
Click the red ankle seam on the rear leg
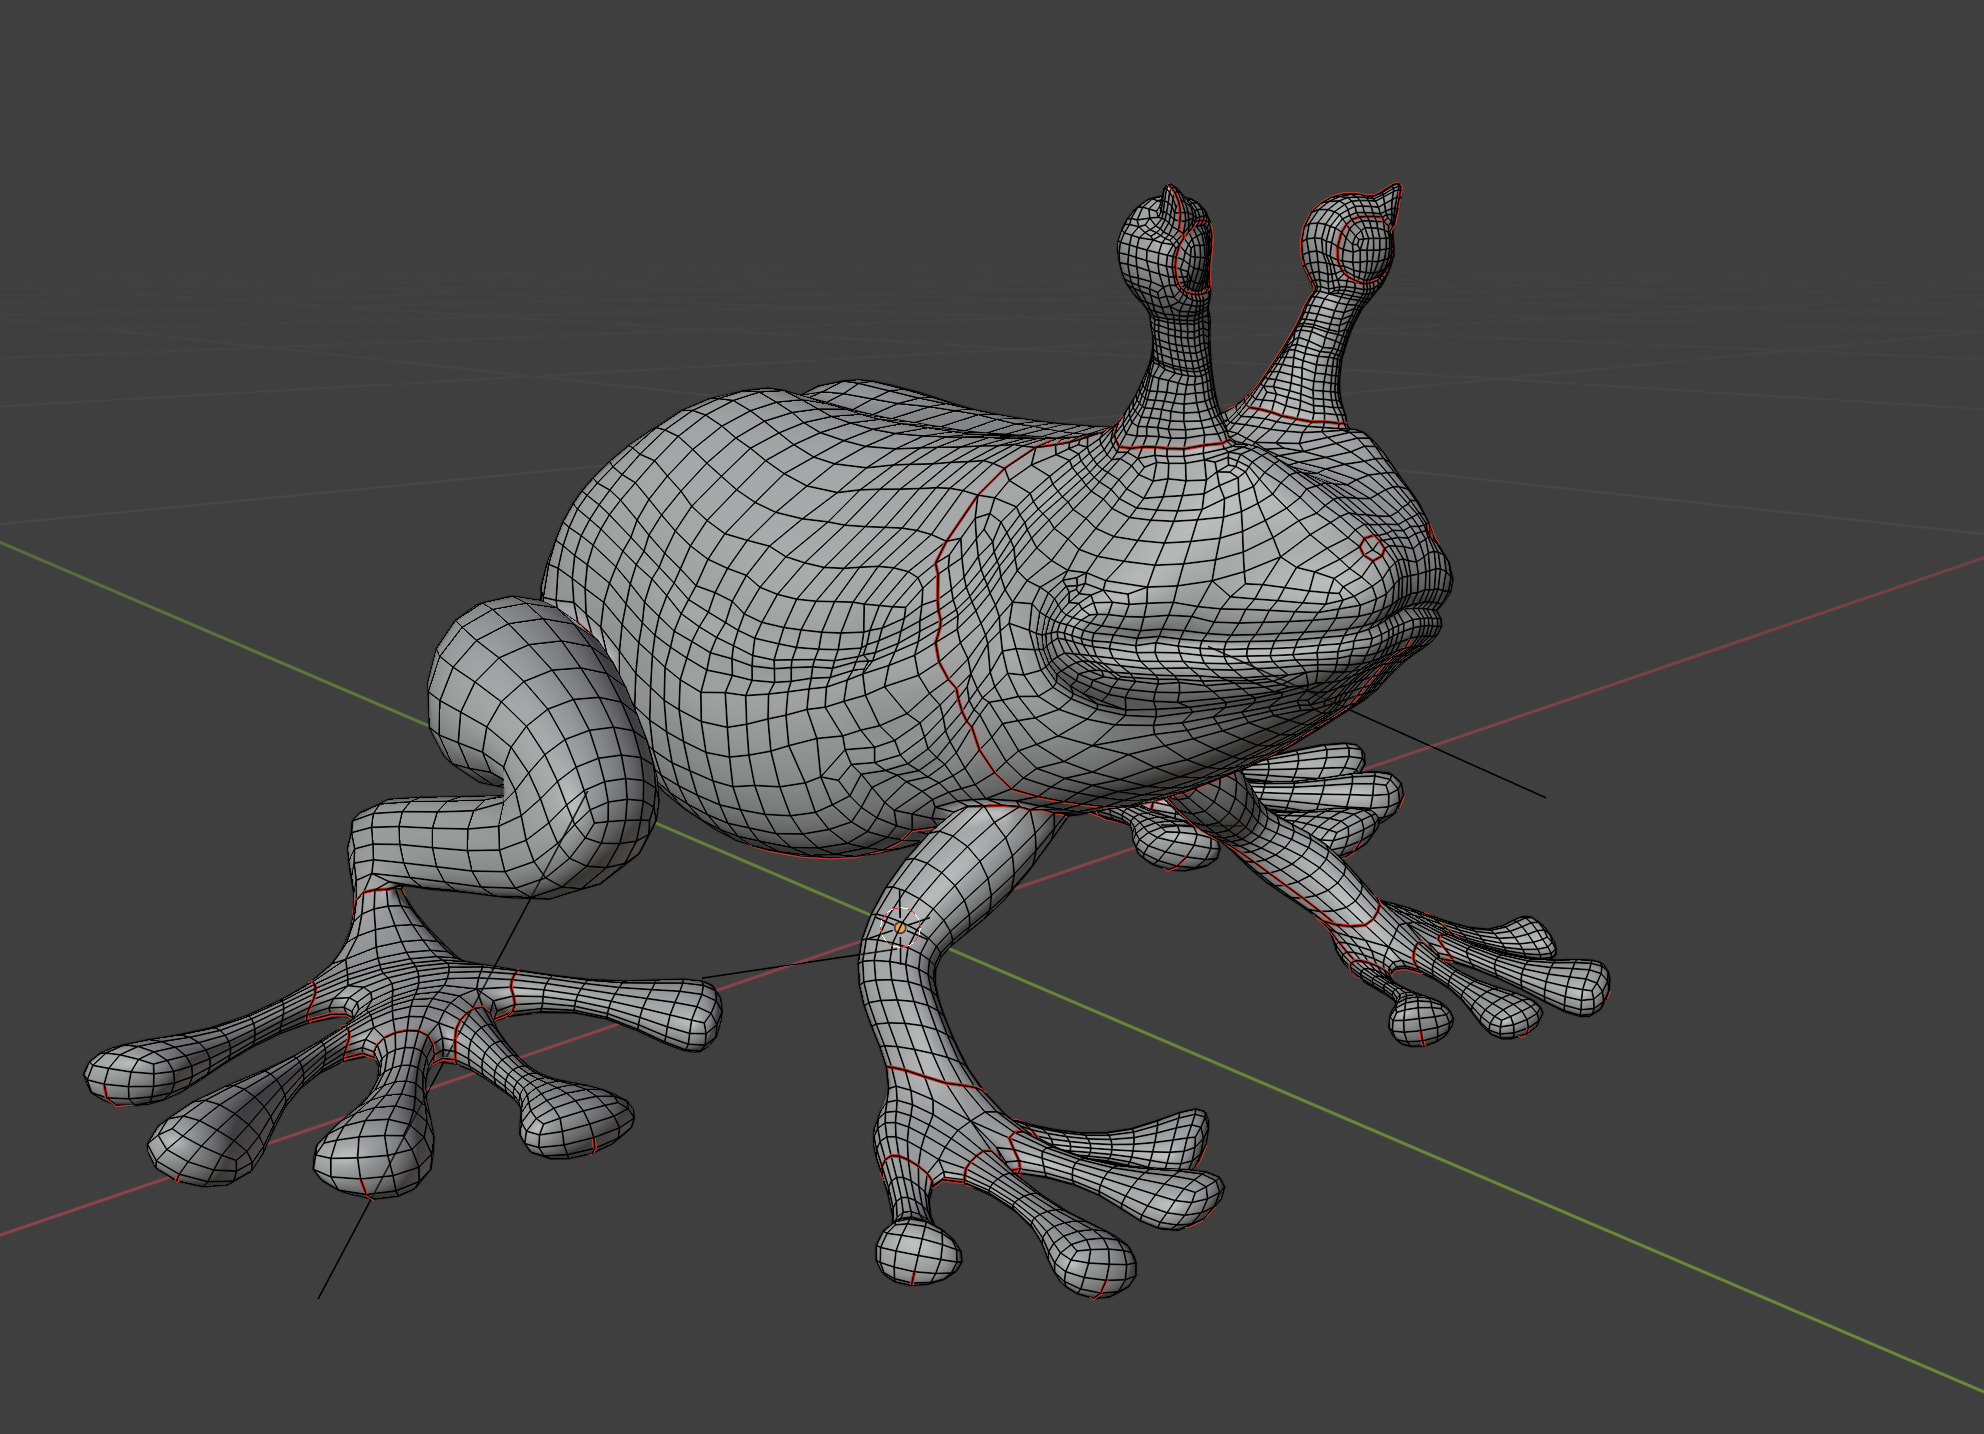click(x=378, y=888)
